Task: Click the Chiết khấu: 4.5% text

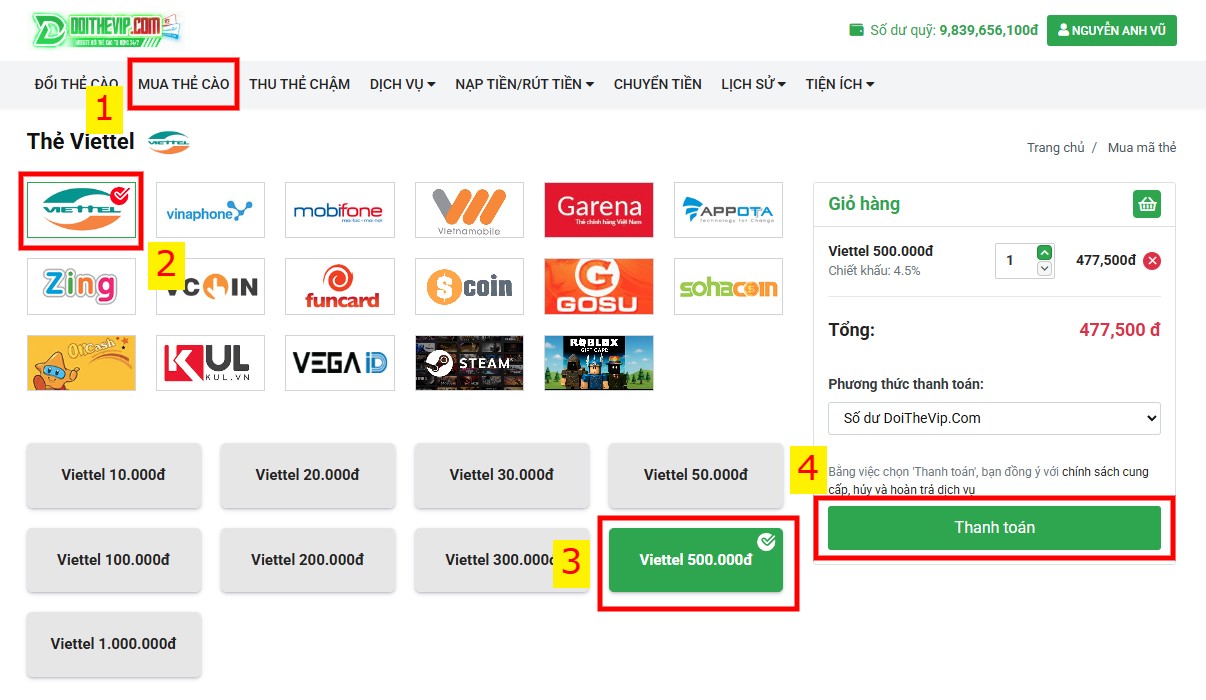Action: coord(874,271)
